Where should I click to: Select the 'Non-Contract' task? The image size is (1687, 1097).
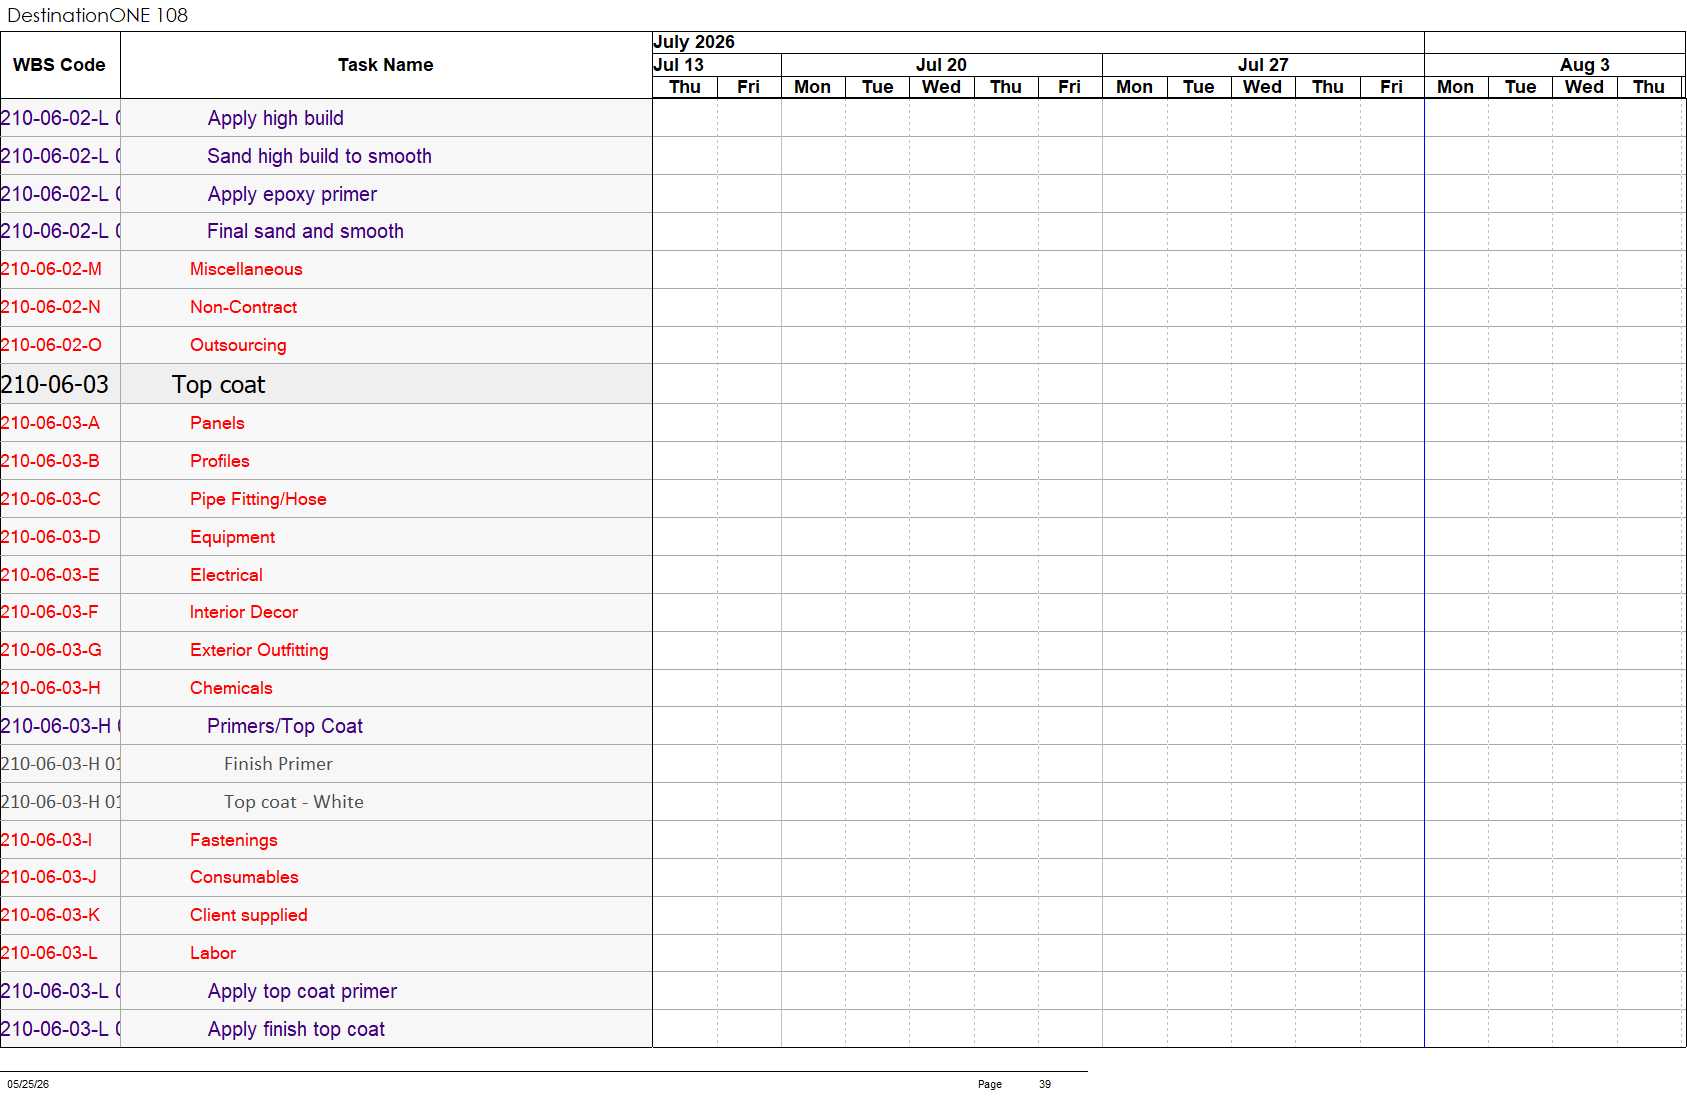243,307
